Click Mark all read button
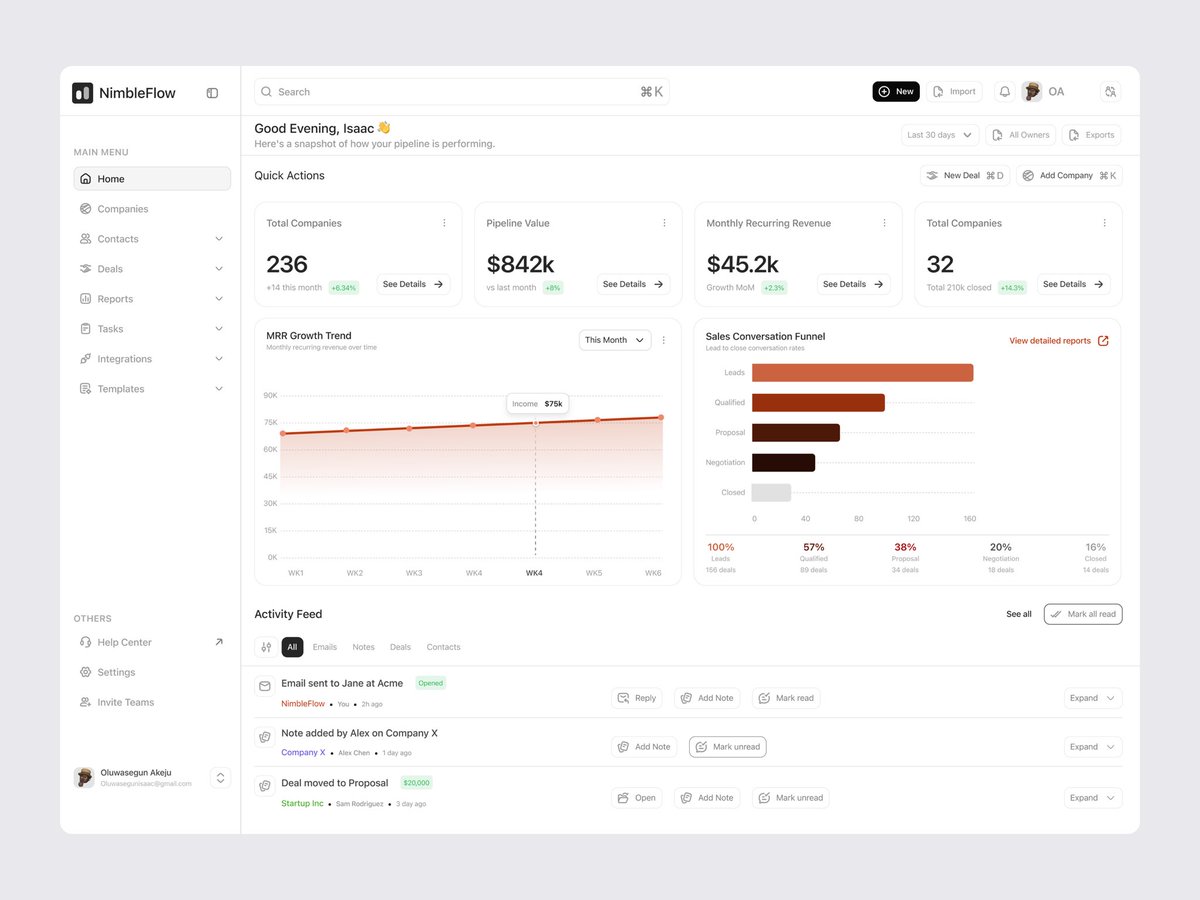This screenshot has width=1200, height=900. (1083, 614)
